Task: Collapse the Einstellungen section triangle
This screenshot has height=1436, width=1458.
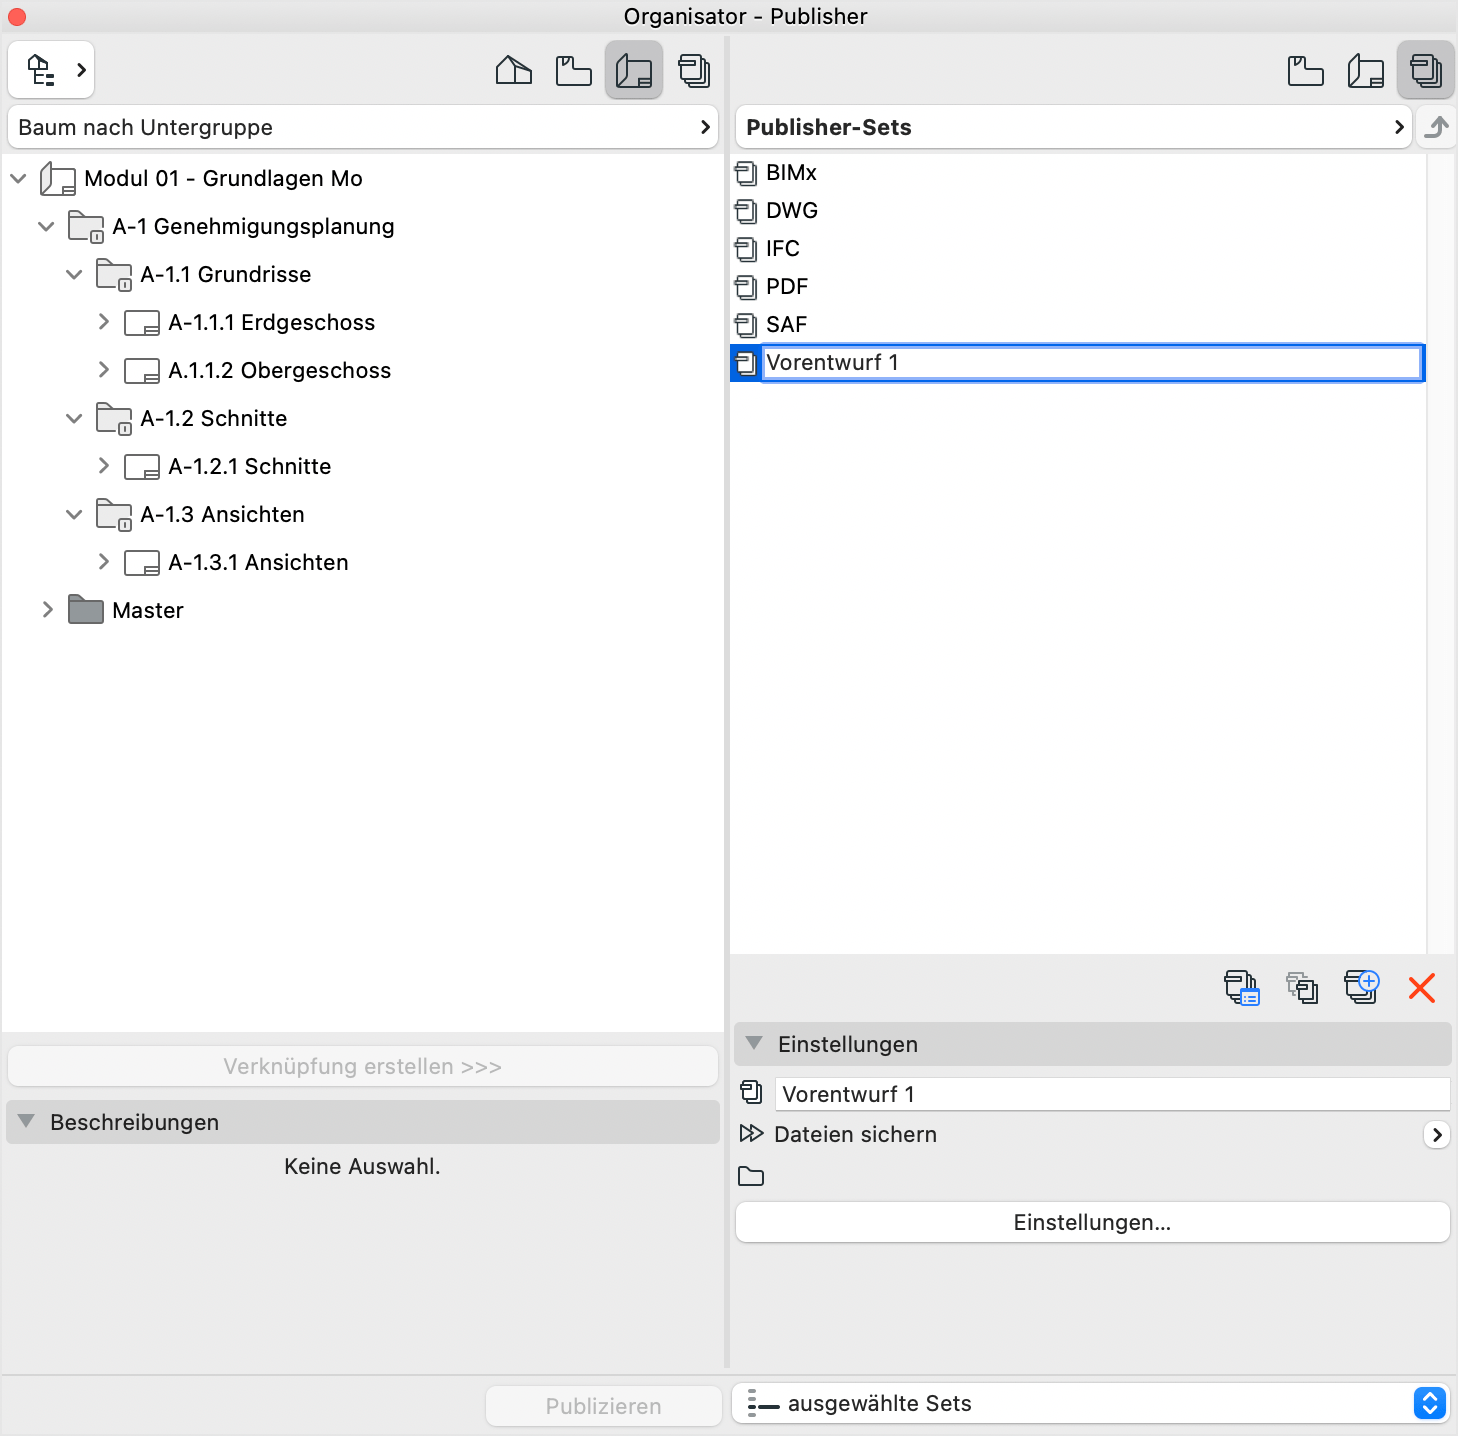Action: coord(755,1043)
